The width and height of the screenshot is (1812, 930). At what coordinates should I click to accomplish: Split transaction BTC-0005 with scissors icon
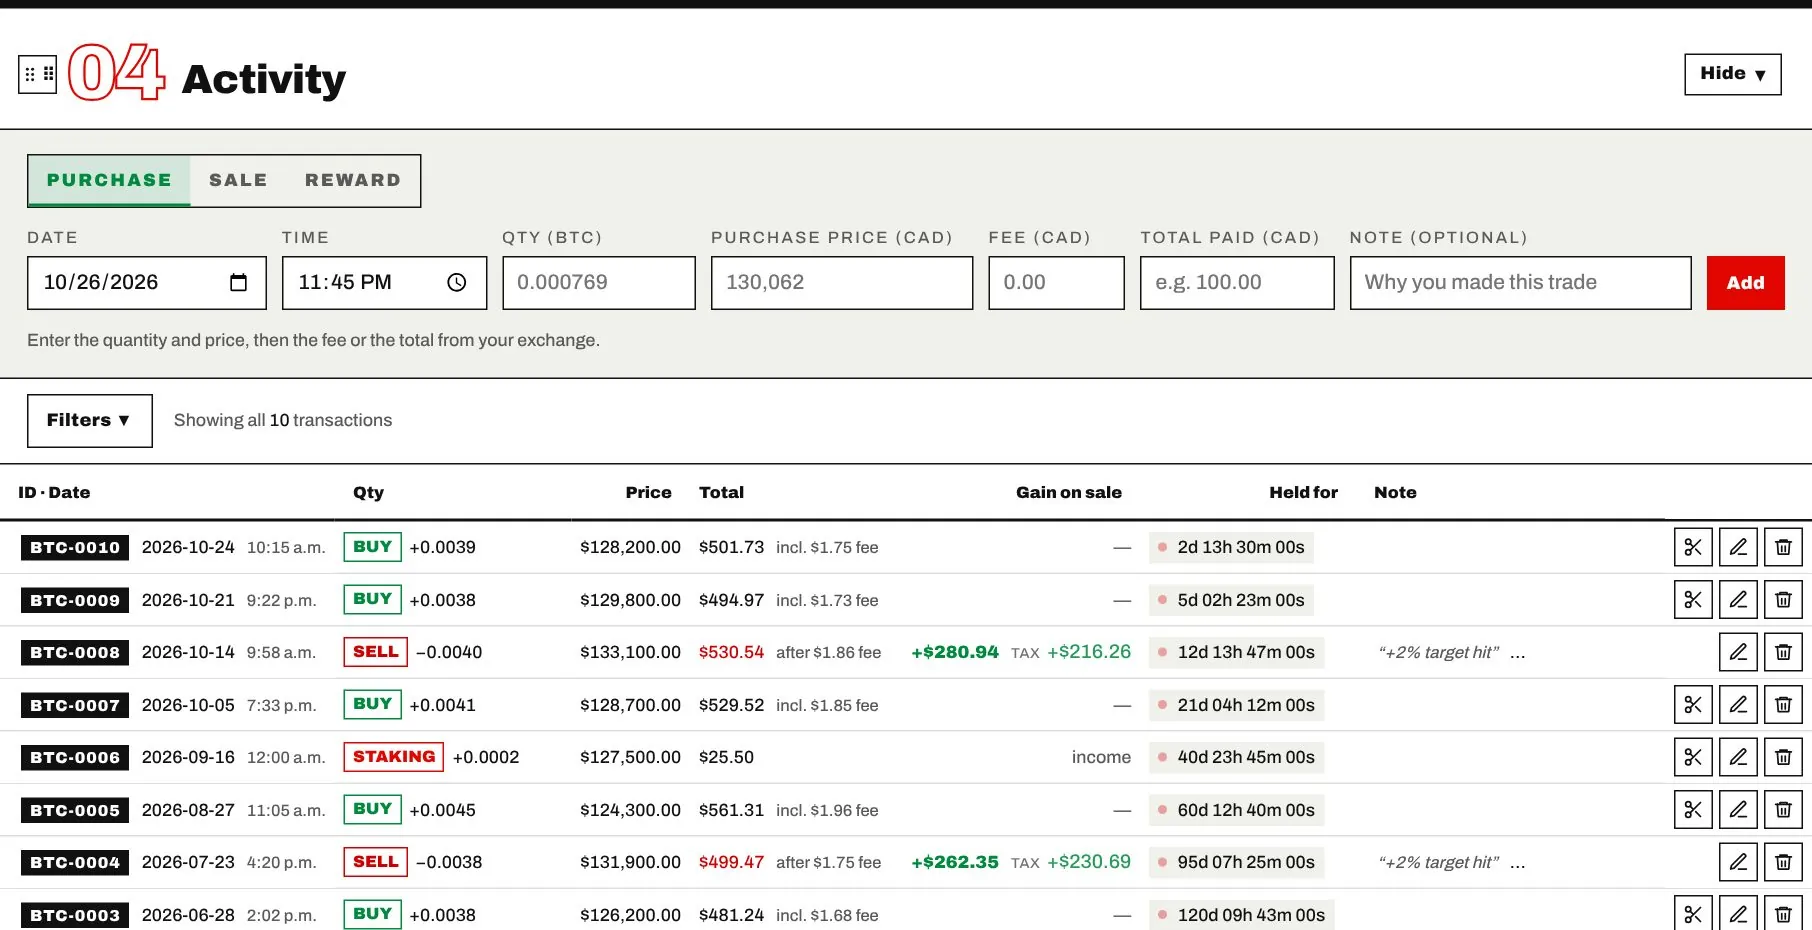[x=1693, y=810]
